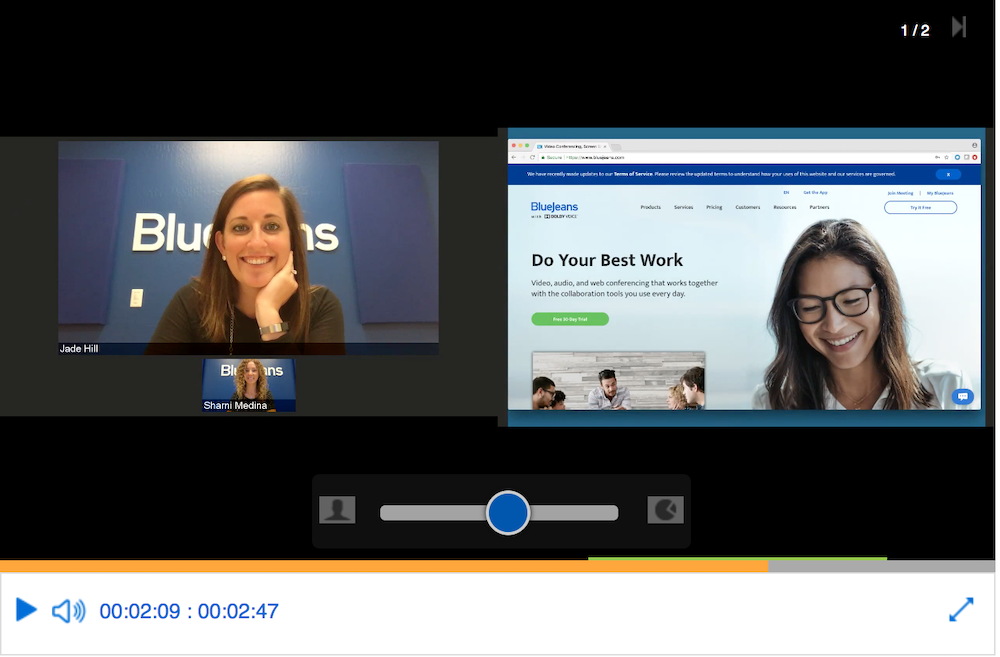
Task: Click the green Free 30 Day Trial button
Action: click(x=570, y=319)
